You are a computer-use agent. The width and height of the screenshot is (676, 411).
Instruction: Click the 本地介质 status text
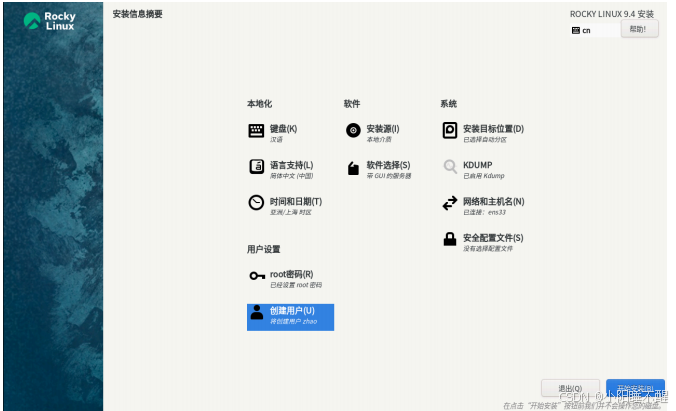point(379,139)
